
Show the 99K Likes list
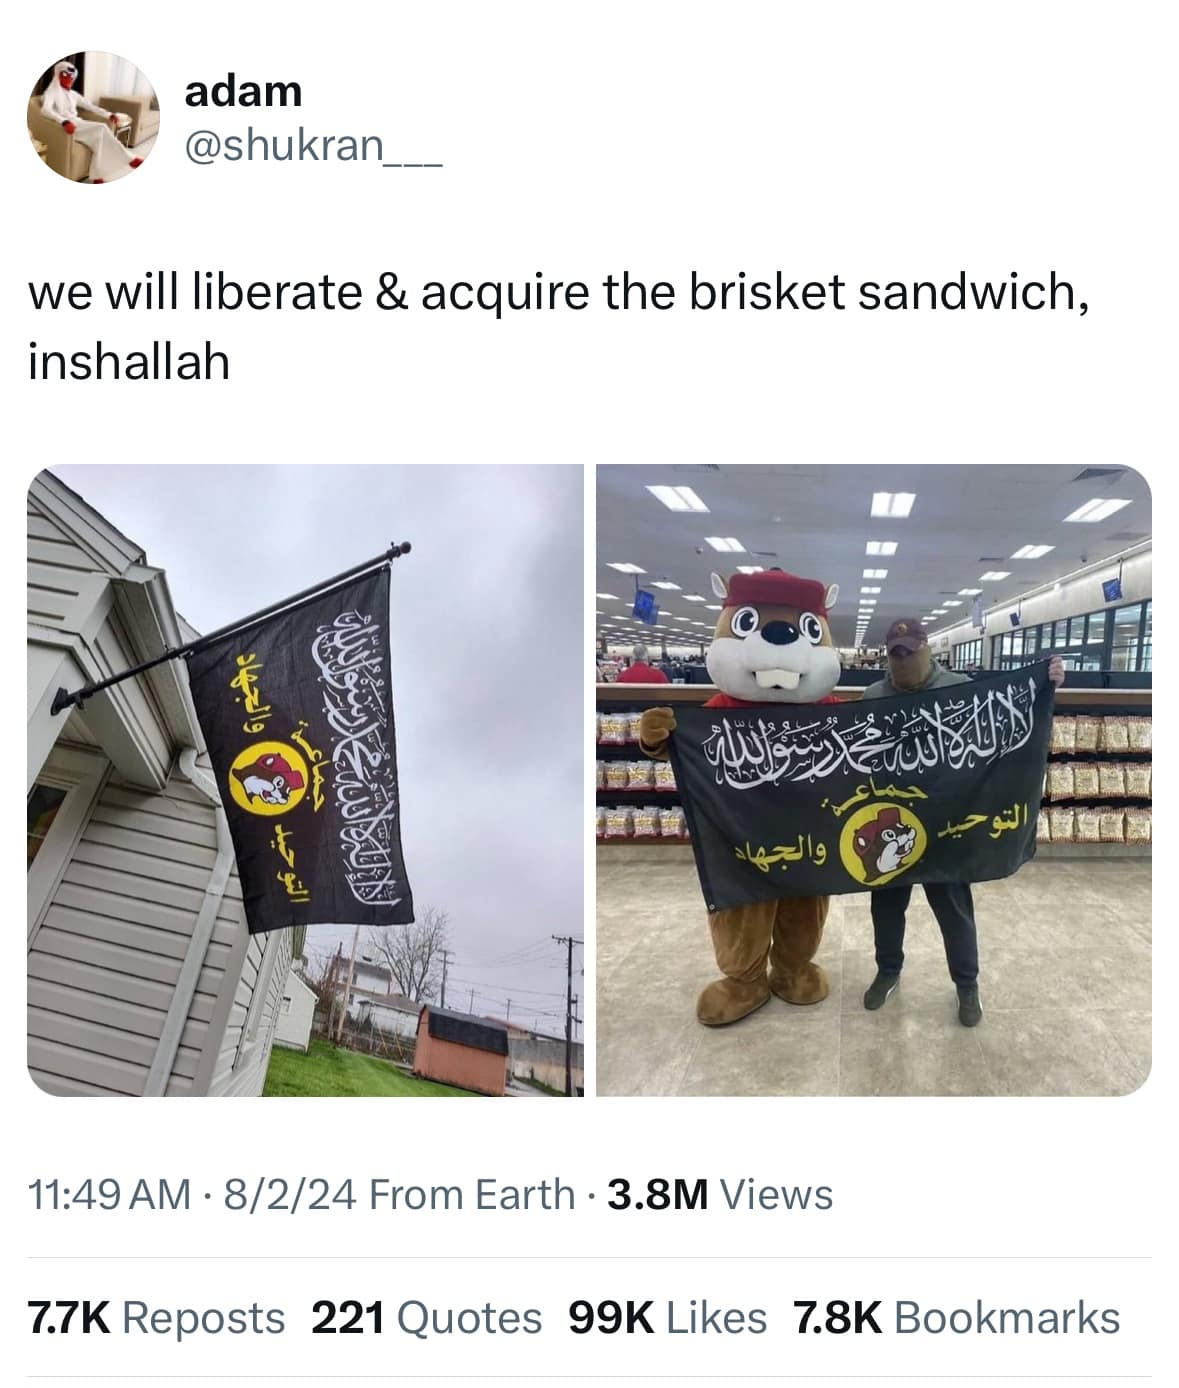click(667, 1317)
